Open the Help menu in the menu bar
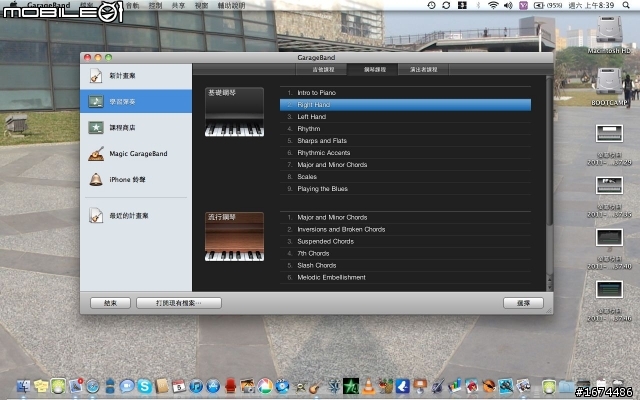This screenshot has width=640, height=400. pyautogui.click(x=231, y=5)
